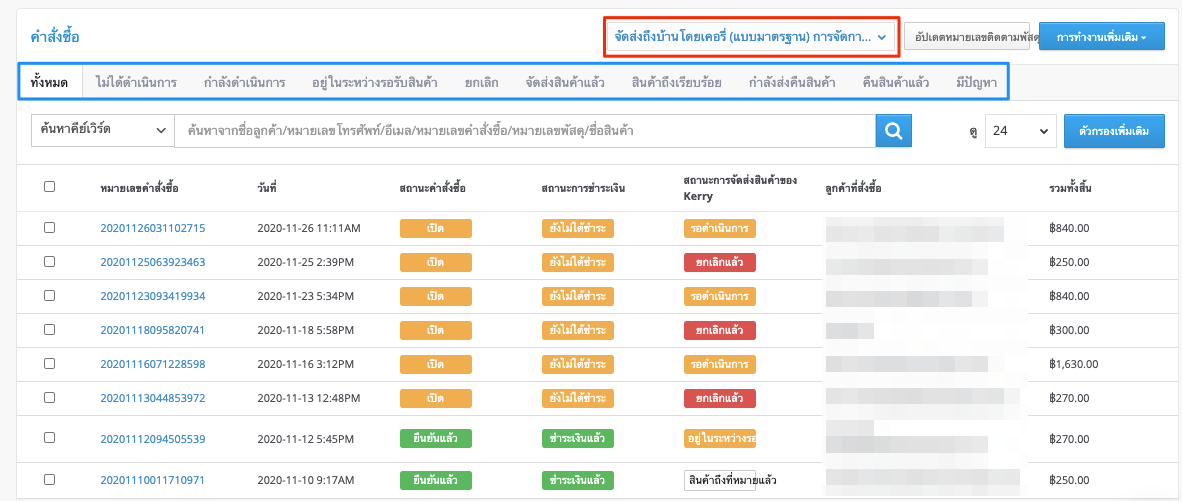This screenshot has height=501, width=1182.
Task: Click the total amount ฿300.00
Action: (x=1070, y=330)
